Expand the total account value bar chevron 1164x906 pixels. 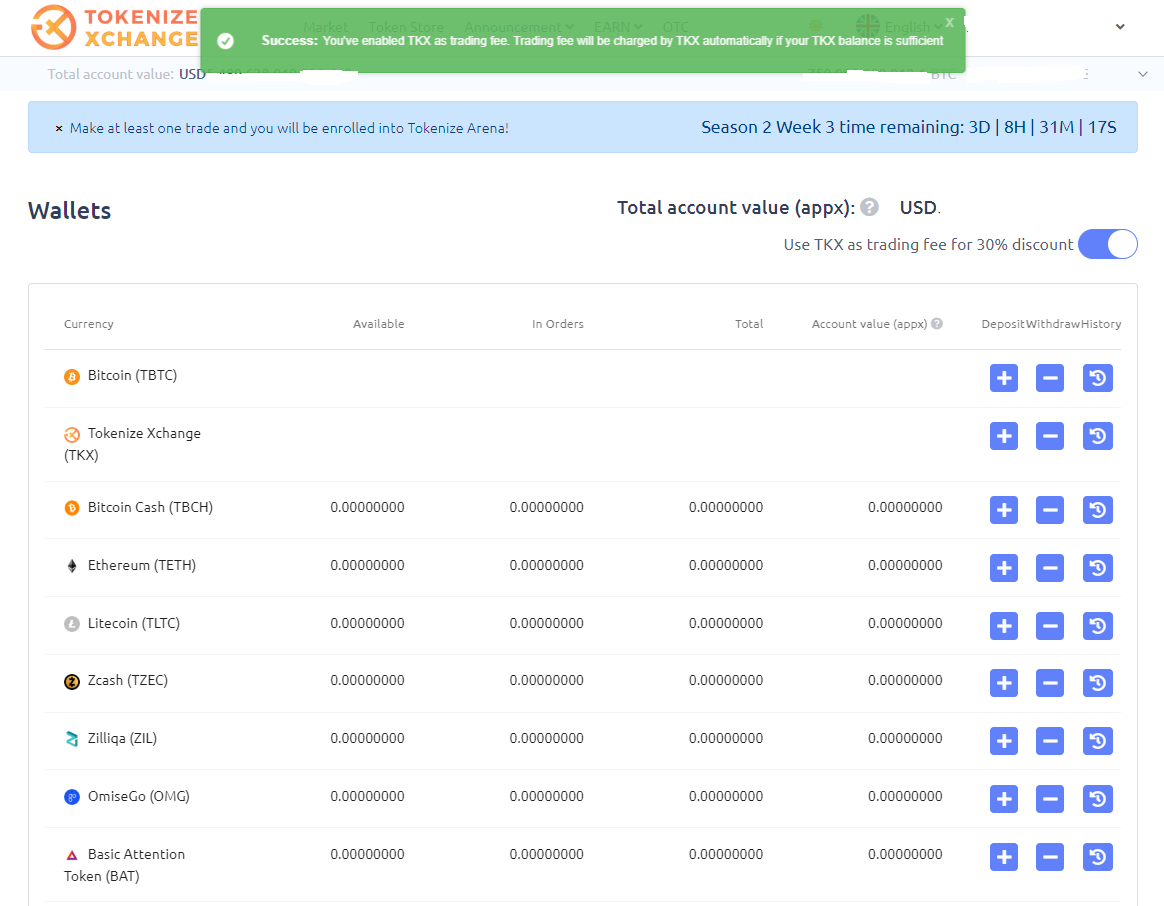[x=1143, y=74]
